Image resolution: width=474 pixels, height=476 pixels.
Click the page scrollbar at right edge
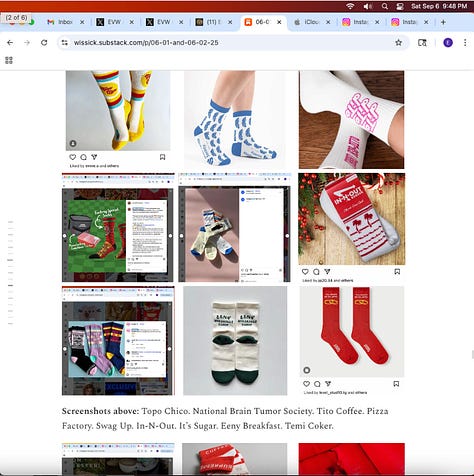pyautogui.click(x=473, y=354)
